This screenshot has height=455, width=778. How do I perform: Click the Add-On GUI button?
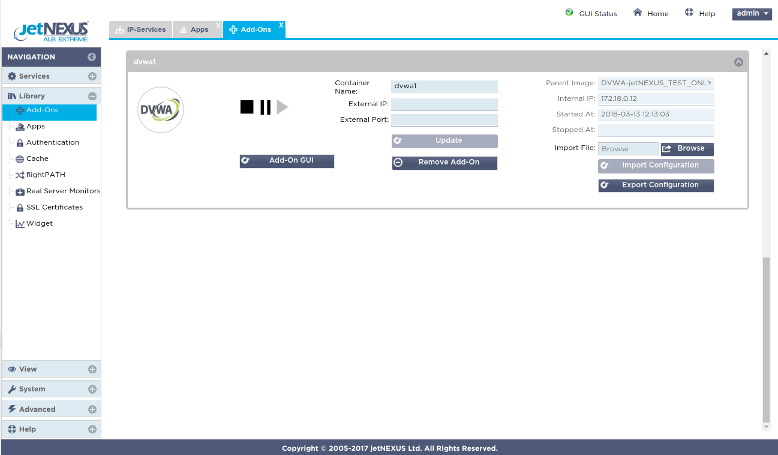click(286, 161)
